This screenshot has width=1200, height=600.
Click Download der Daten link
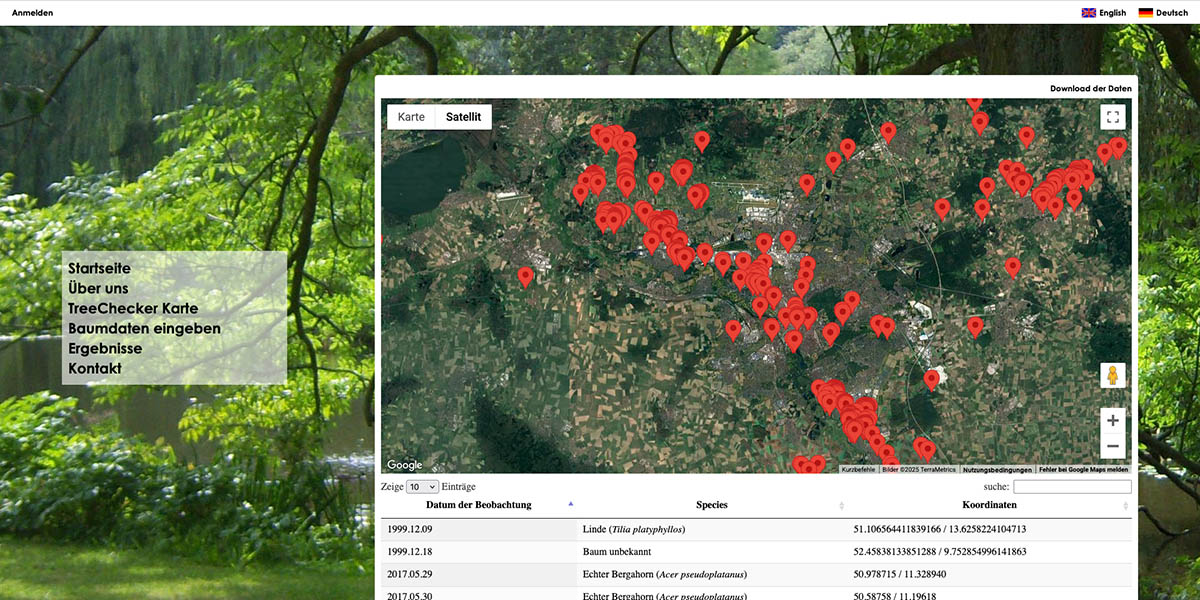[x=1091, y=88]
